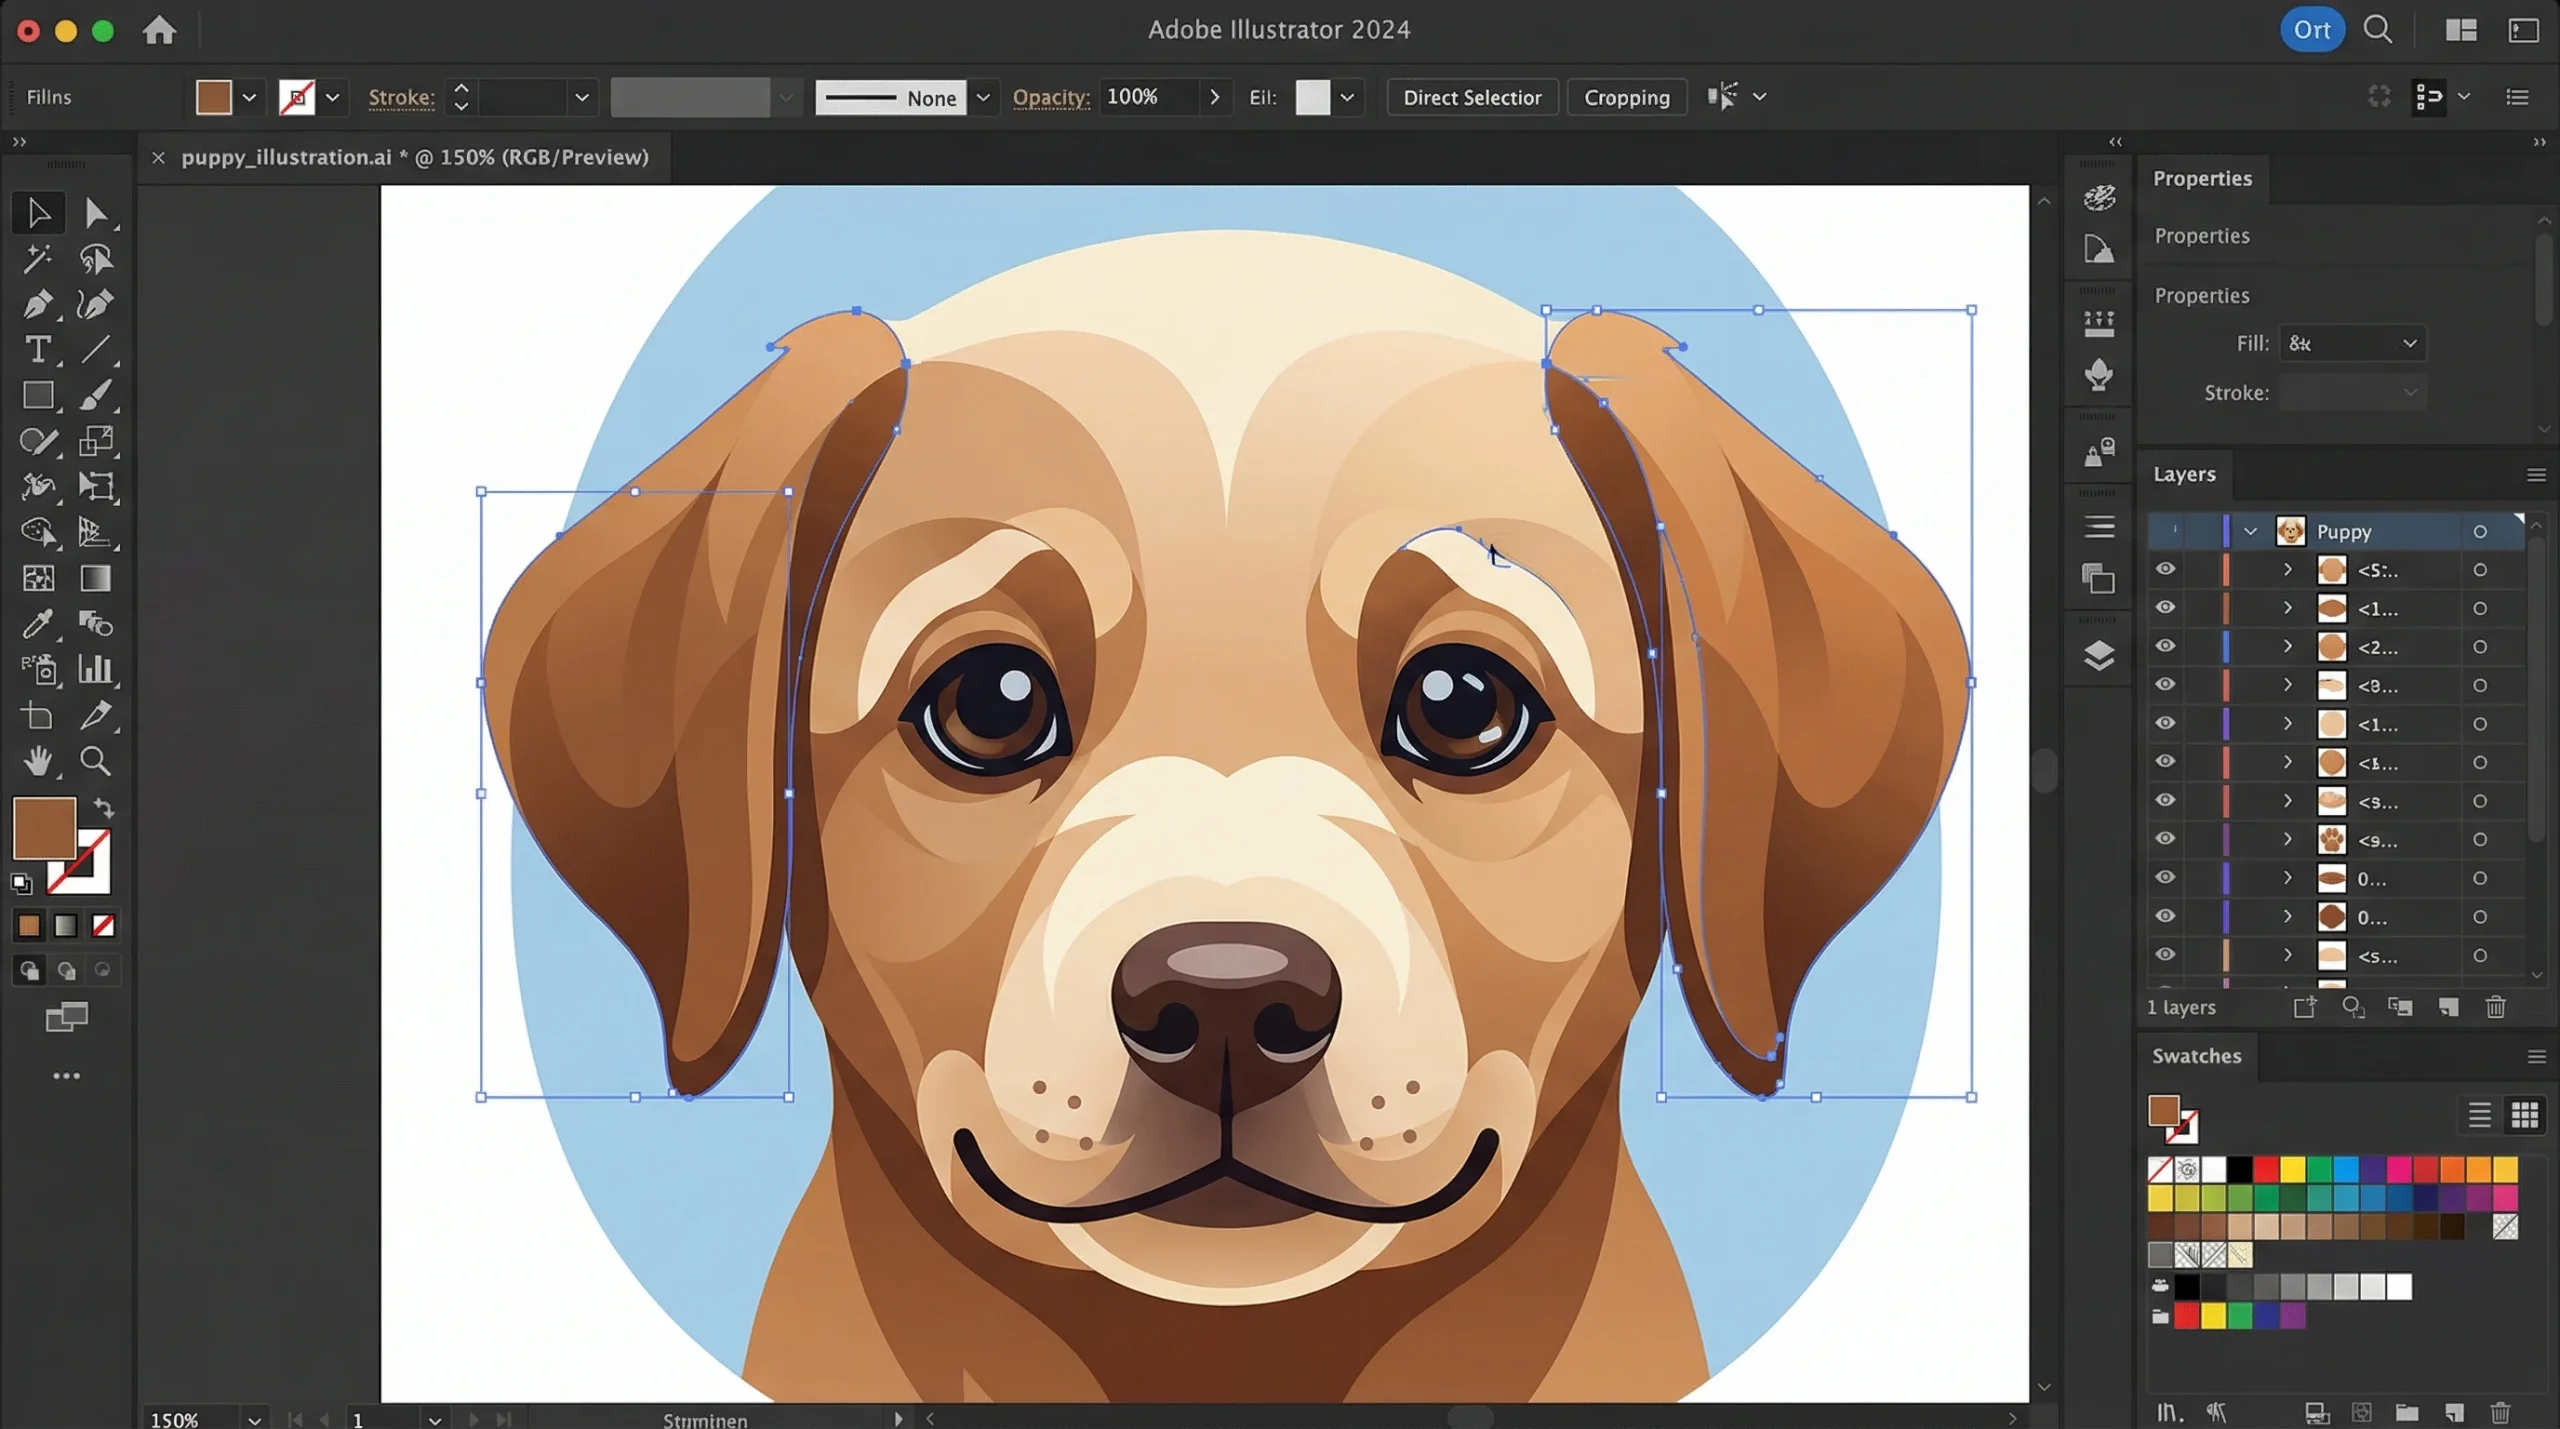Create a new layer in the Layers panel

tap(2304, 1007)
